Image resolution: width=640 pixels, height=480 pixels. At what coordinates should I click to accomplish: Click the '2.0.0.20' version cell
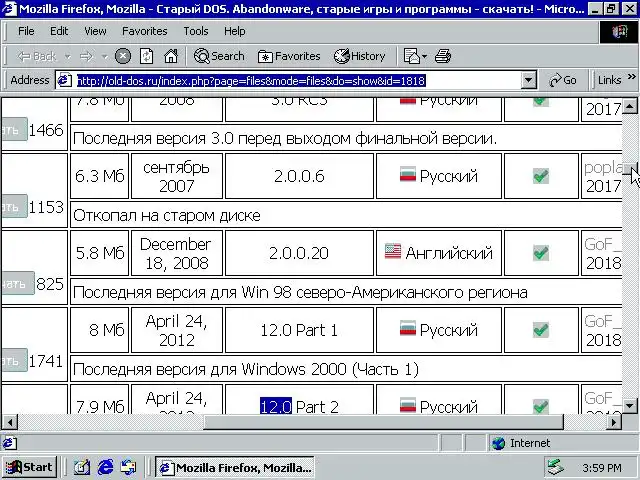(x=299, y=253)
